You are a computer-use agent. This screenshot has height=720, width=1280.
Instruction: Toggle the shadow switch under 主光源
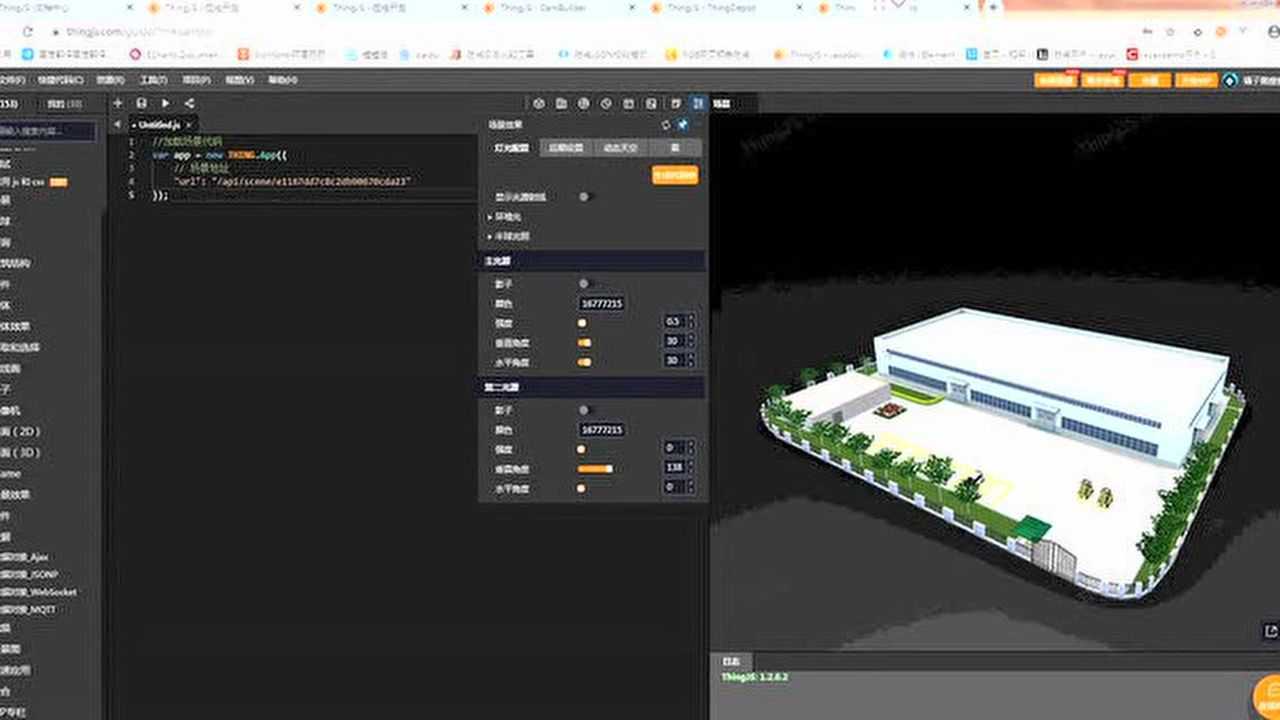tap(584, 283)
